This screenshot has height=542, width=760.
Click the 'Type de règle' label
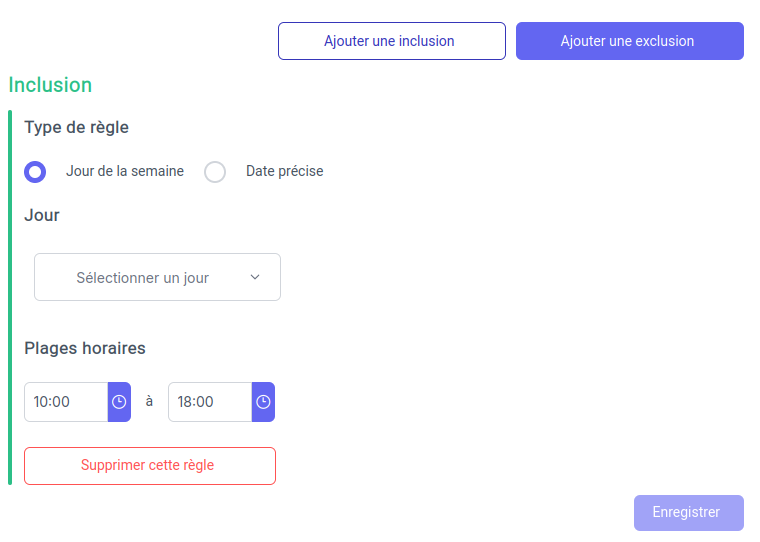click(x=76, y=127)
